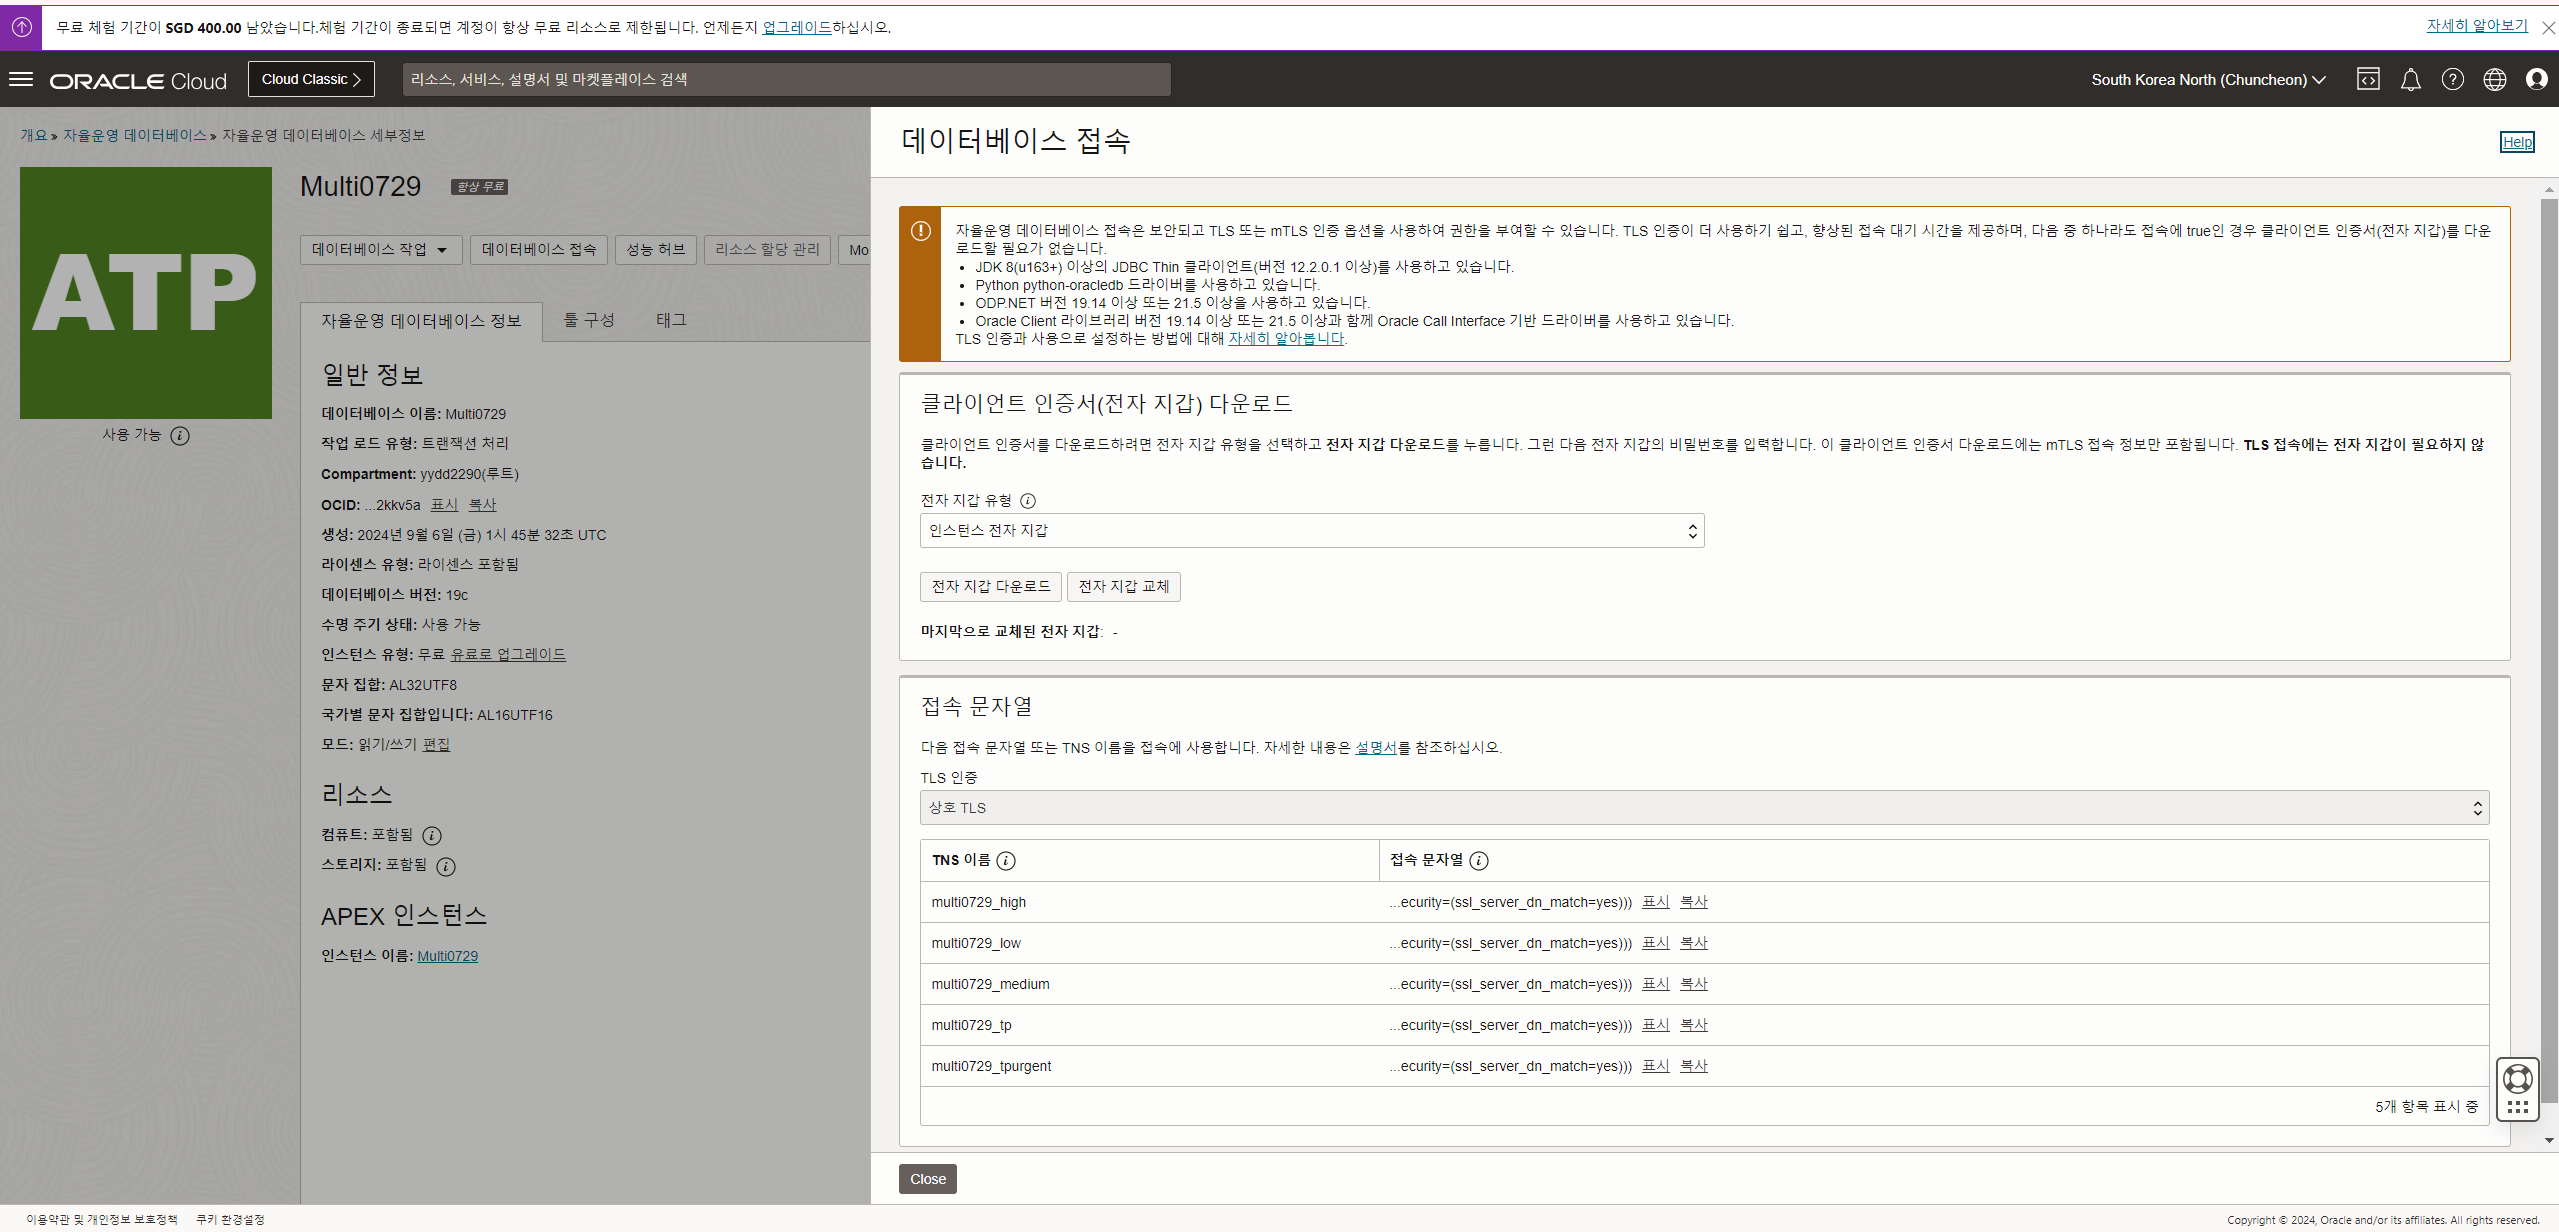Click the Close button of the panel
Image resolution: width=2559 pixels, height=1232 pixels.
coord(928,1179)
